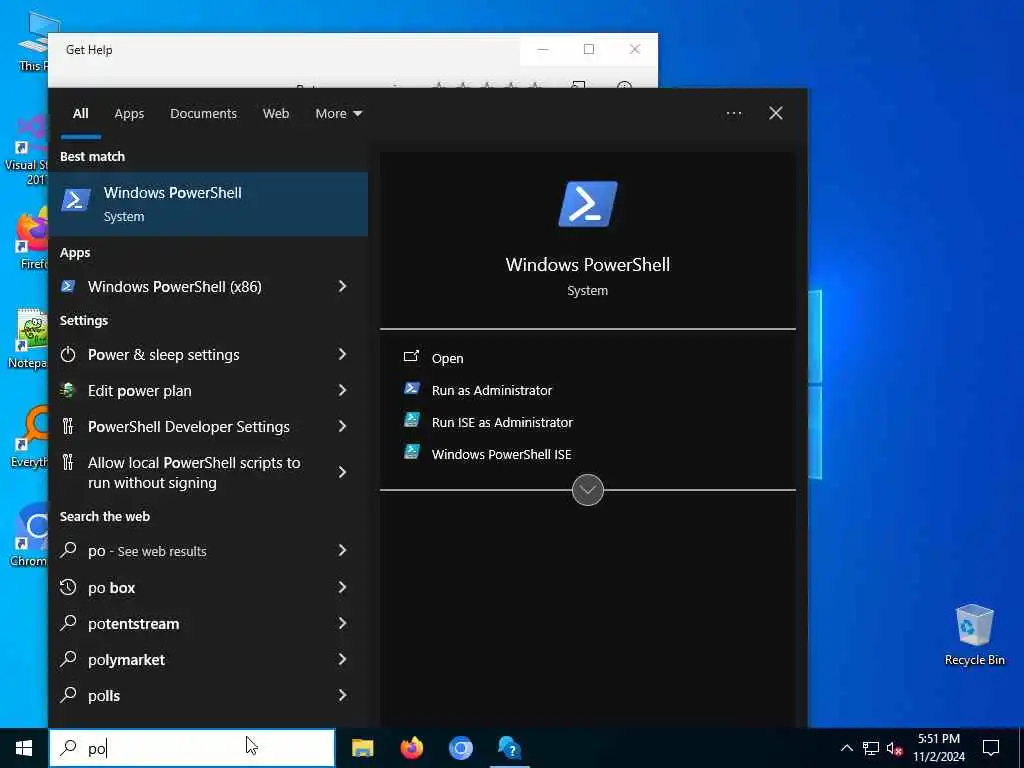
Task: Open search options ellipsis menu
Action: tap(734, 114)
